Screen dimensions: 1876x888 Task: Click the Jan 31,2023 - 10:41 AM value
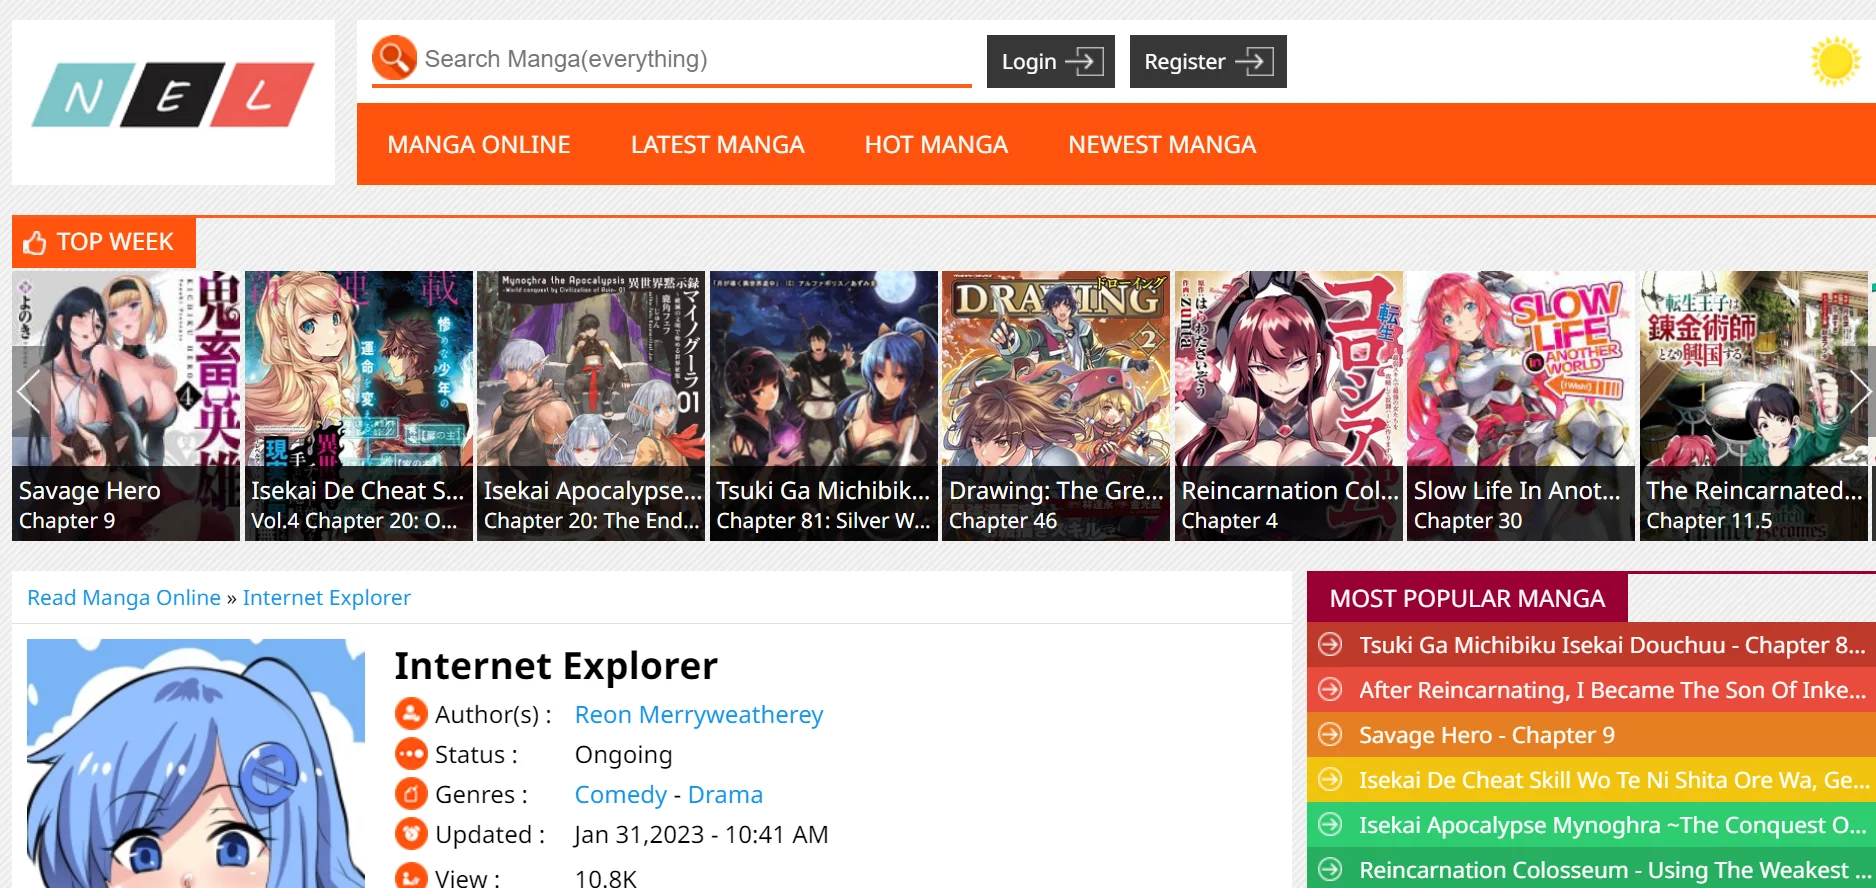click(x=701, y=835)
